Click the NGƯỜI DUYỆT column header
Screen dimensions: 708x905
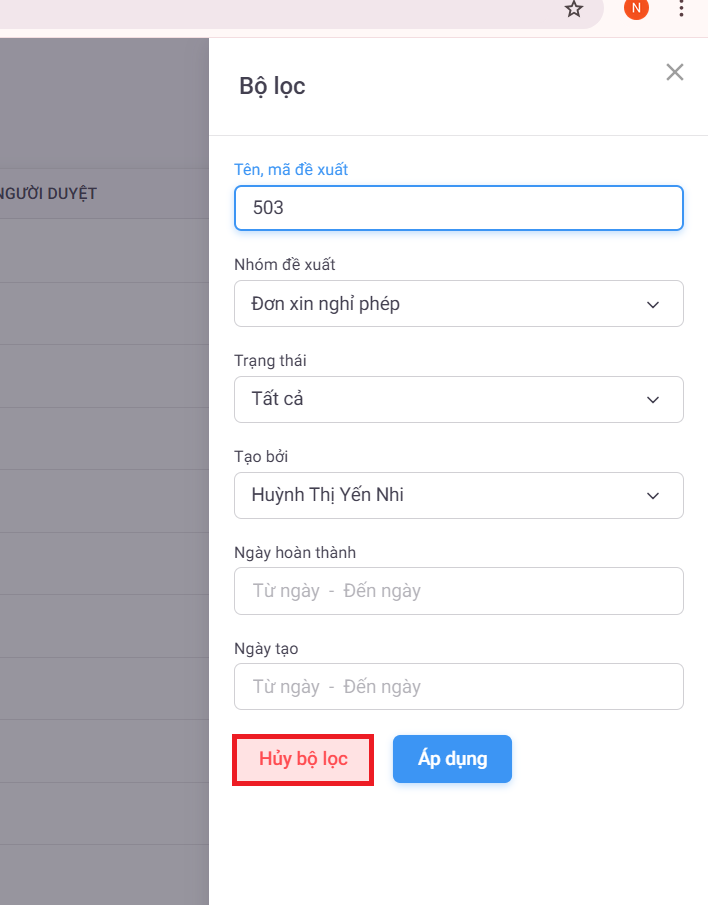tap(48, 193)
